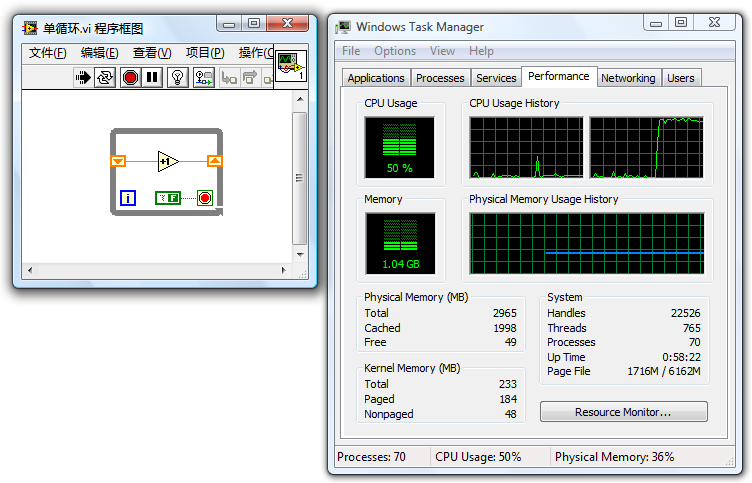Click the Resource Monitor button
Image resolution: width=752 pixels, height=483 pixels.
[x=623, y=412]
